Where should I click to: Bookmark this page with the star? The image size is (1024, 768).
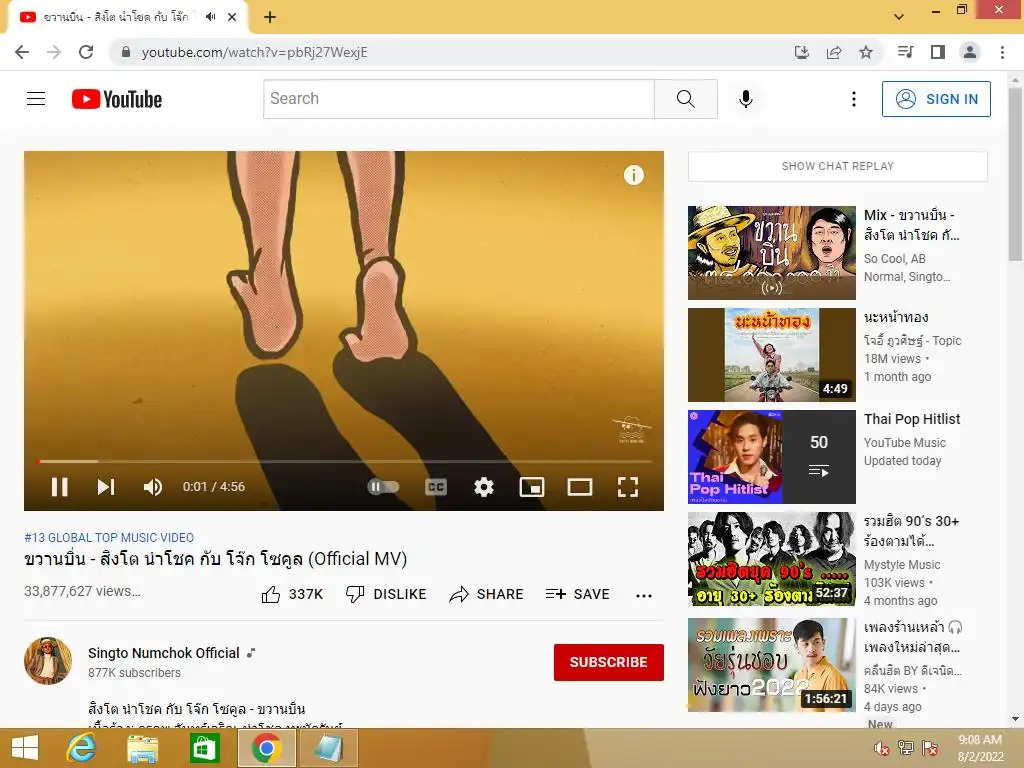(x=866, y=52)
